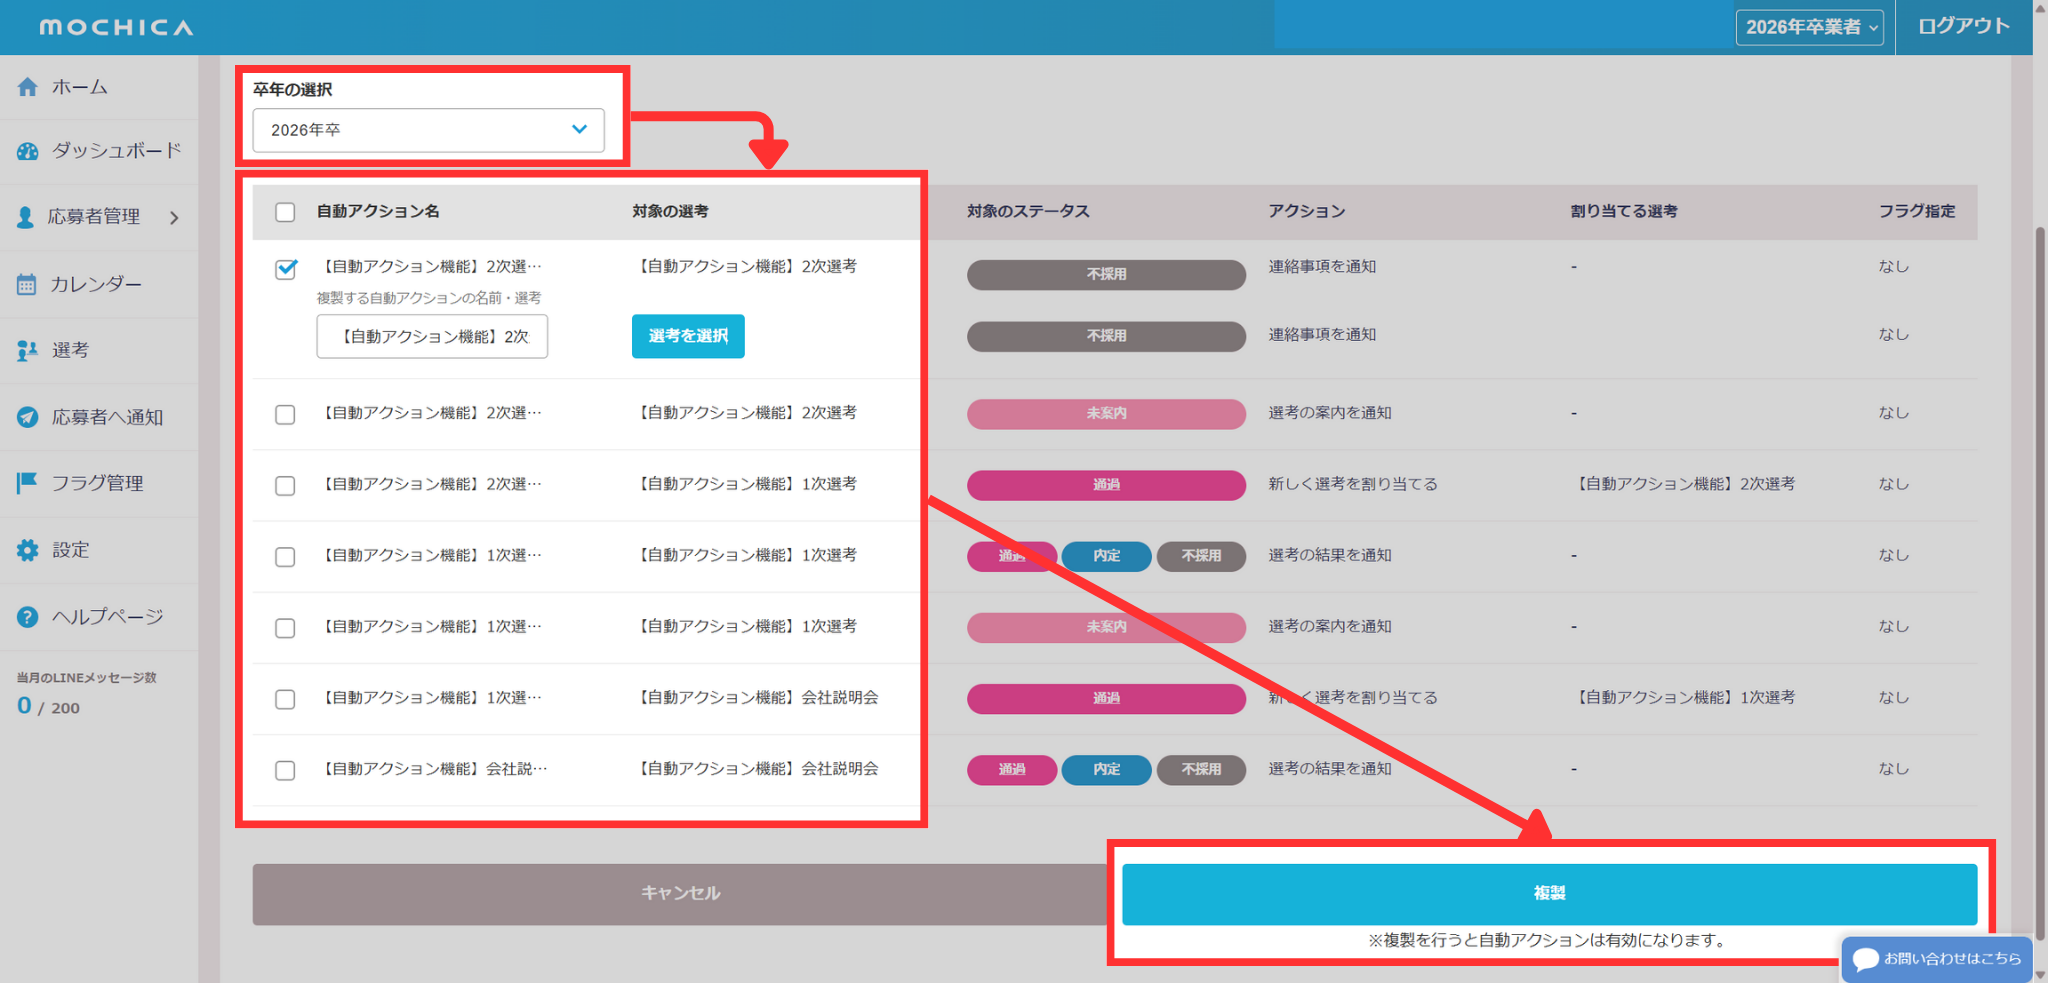Uncheck the first checked auto-action row
The image size is (2048, 983).
click(286, 268)
